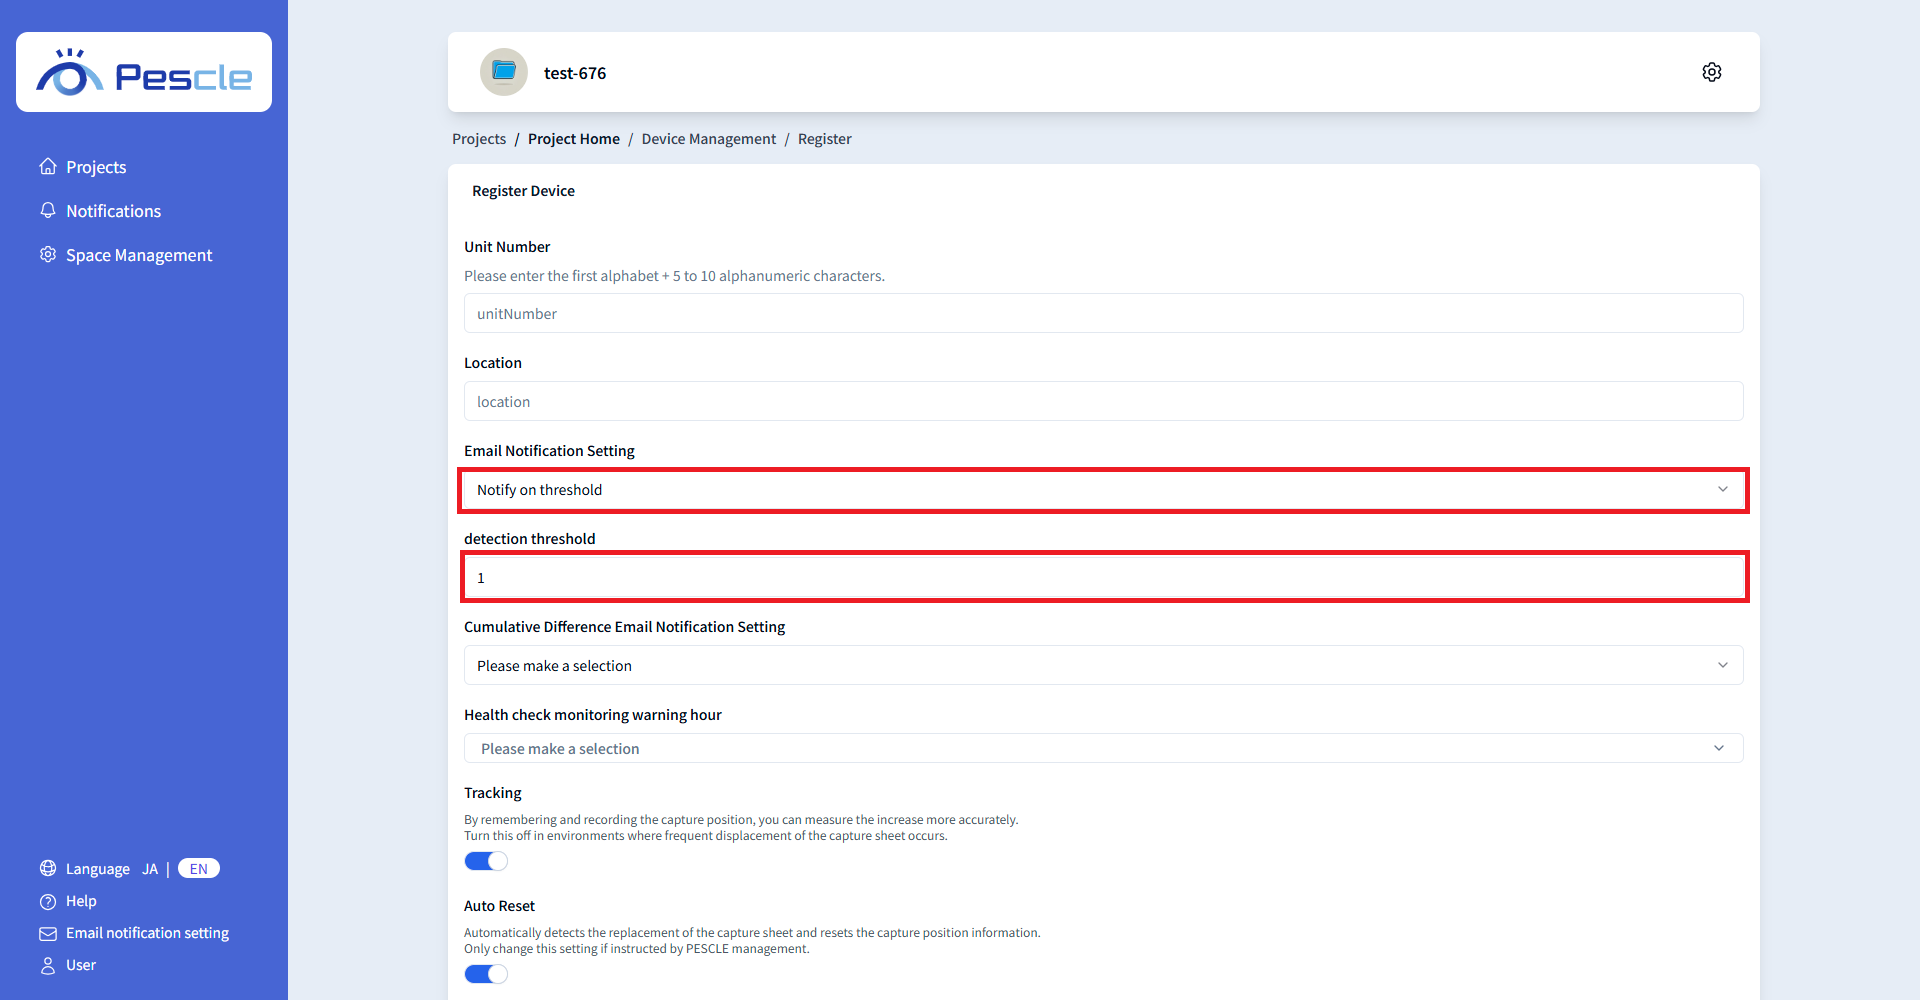The height and width of the screenshot is (1000, 1920).
Task: Navigate to Device Management breadcrumb
Action: click(x=708, y=139)
